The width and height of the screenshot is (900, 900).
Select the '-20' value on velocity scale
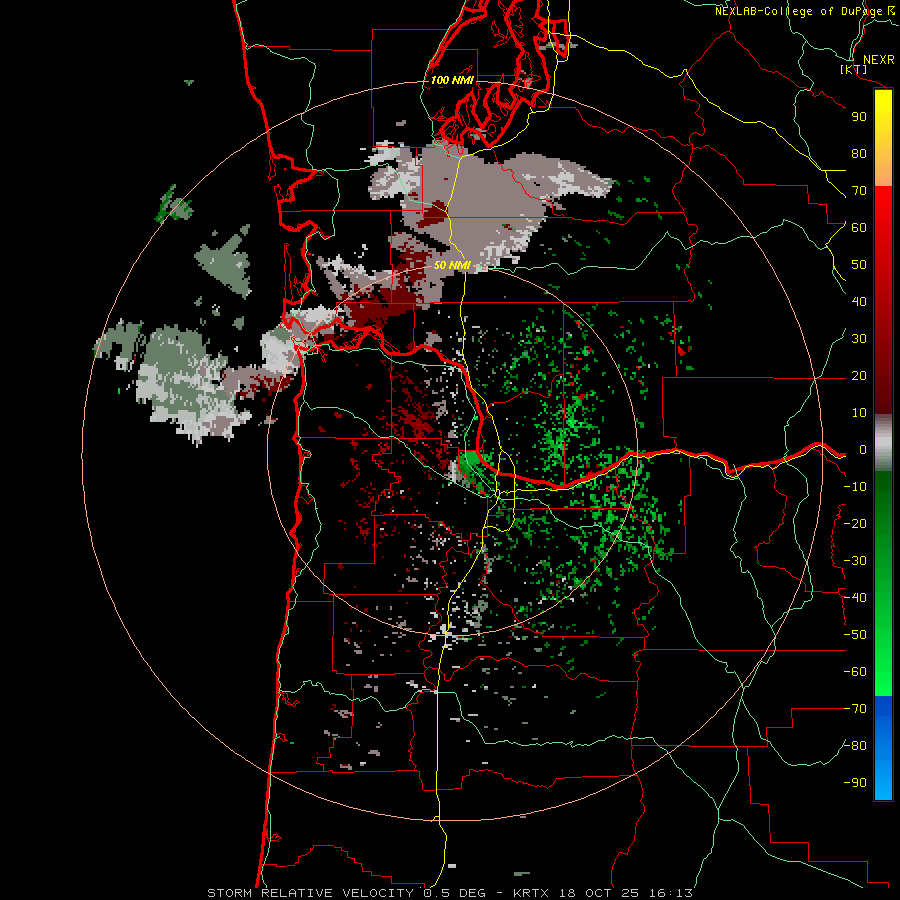[855, 524]
